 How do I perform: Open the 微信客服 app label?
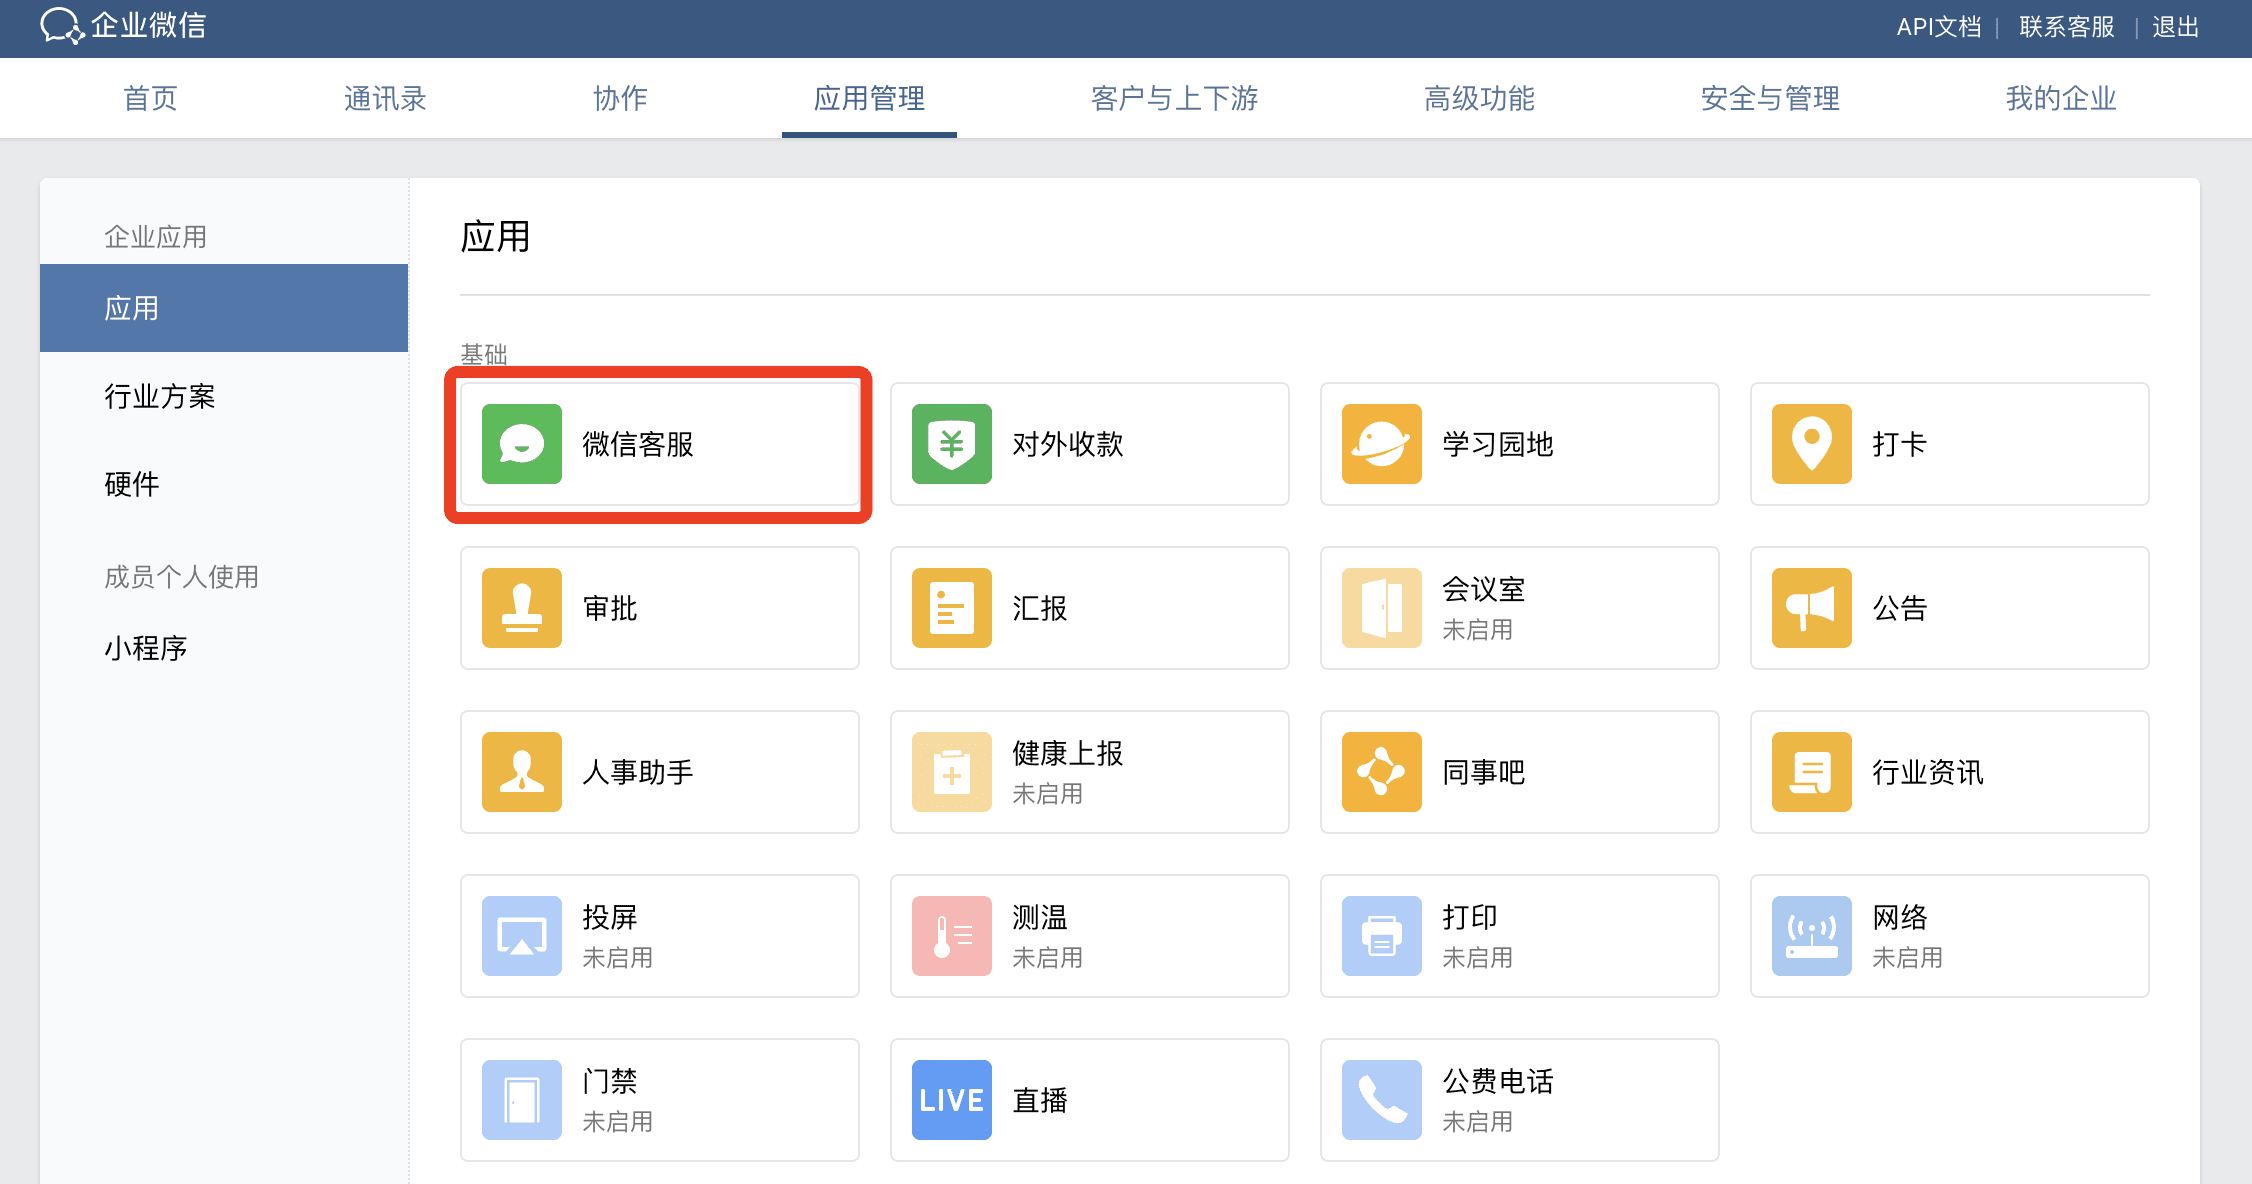coord(638,444)
